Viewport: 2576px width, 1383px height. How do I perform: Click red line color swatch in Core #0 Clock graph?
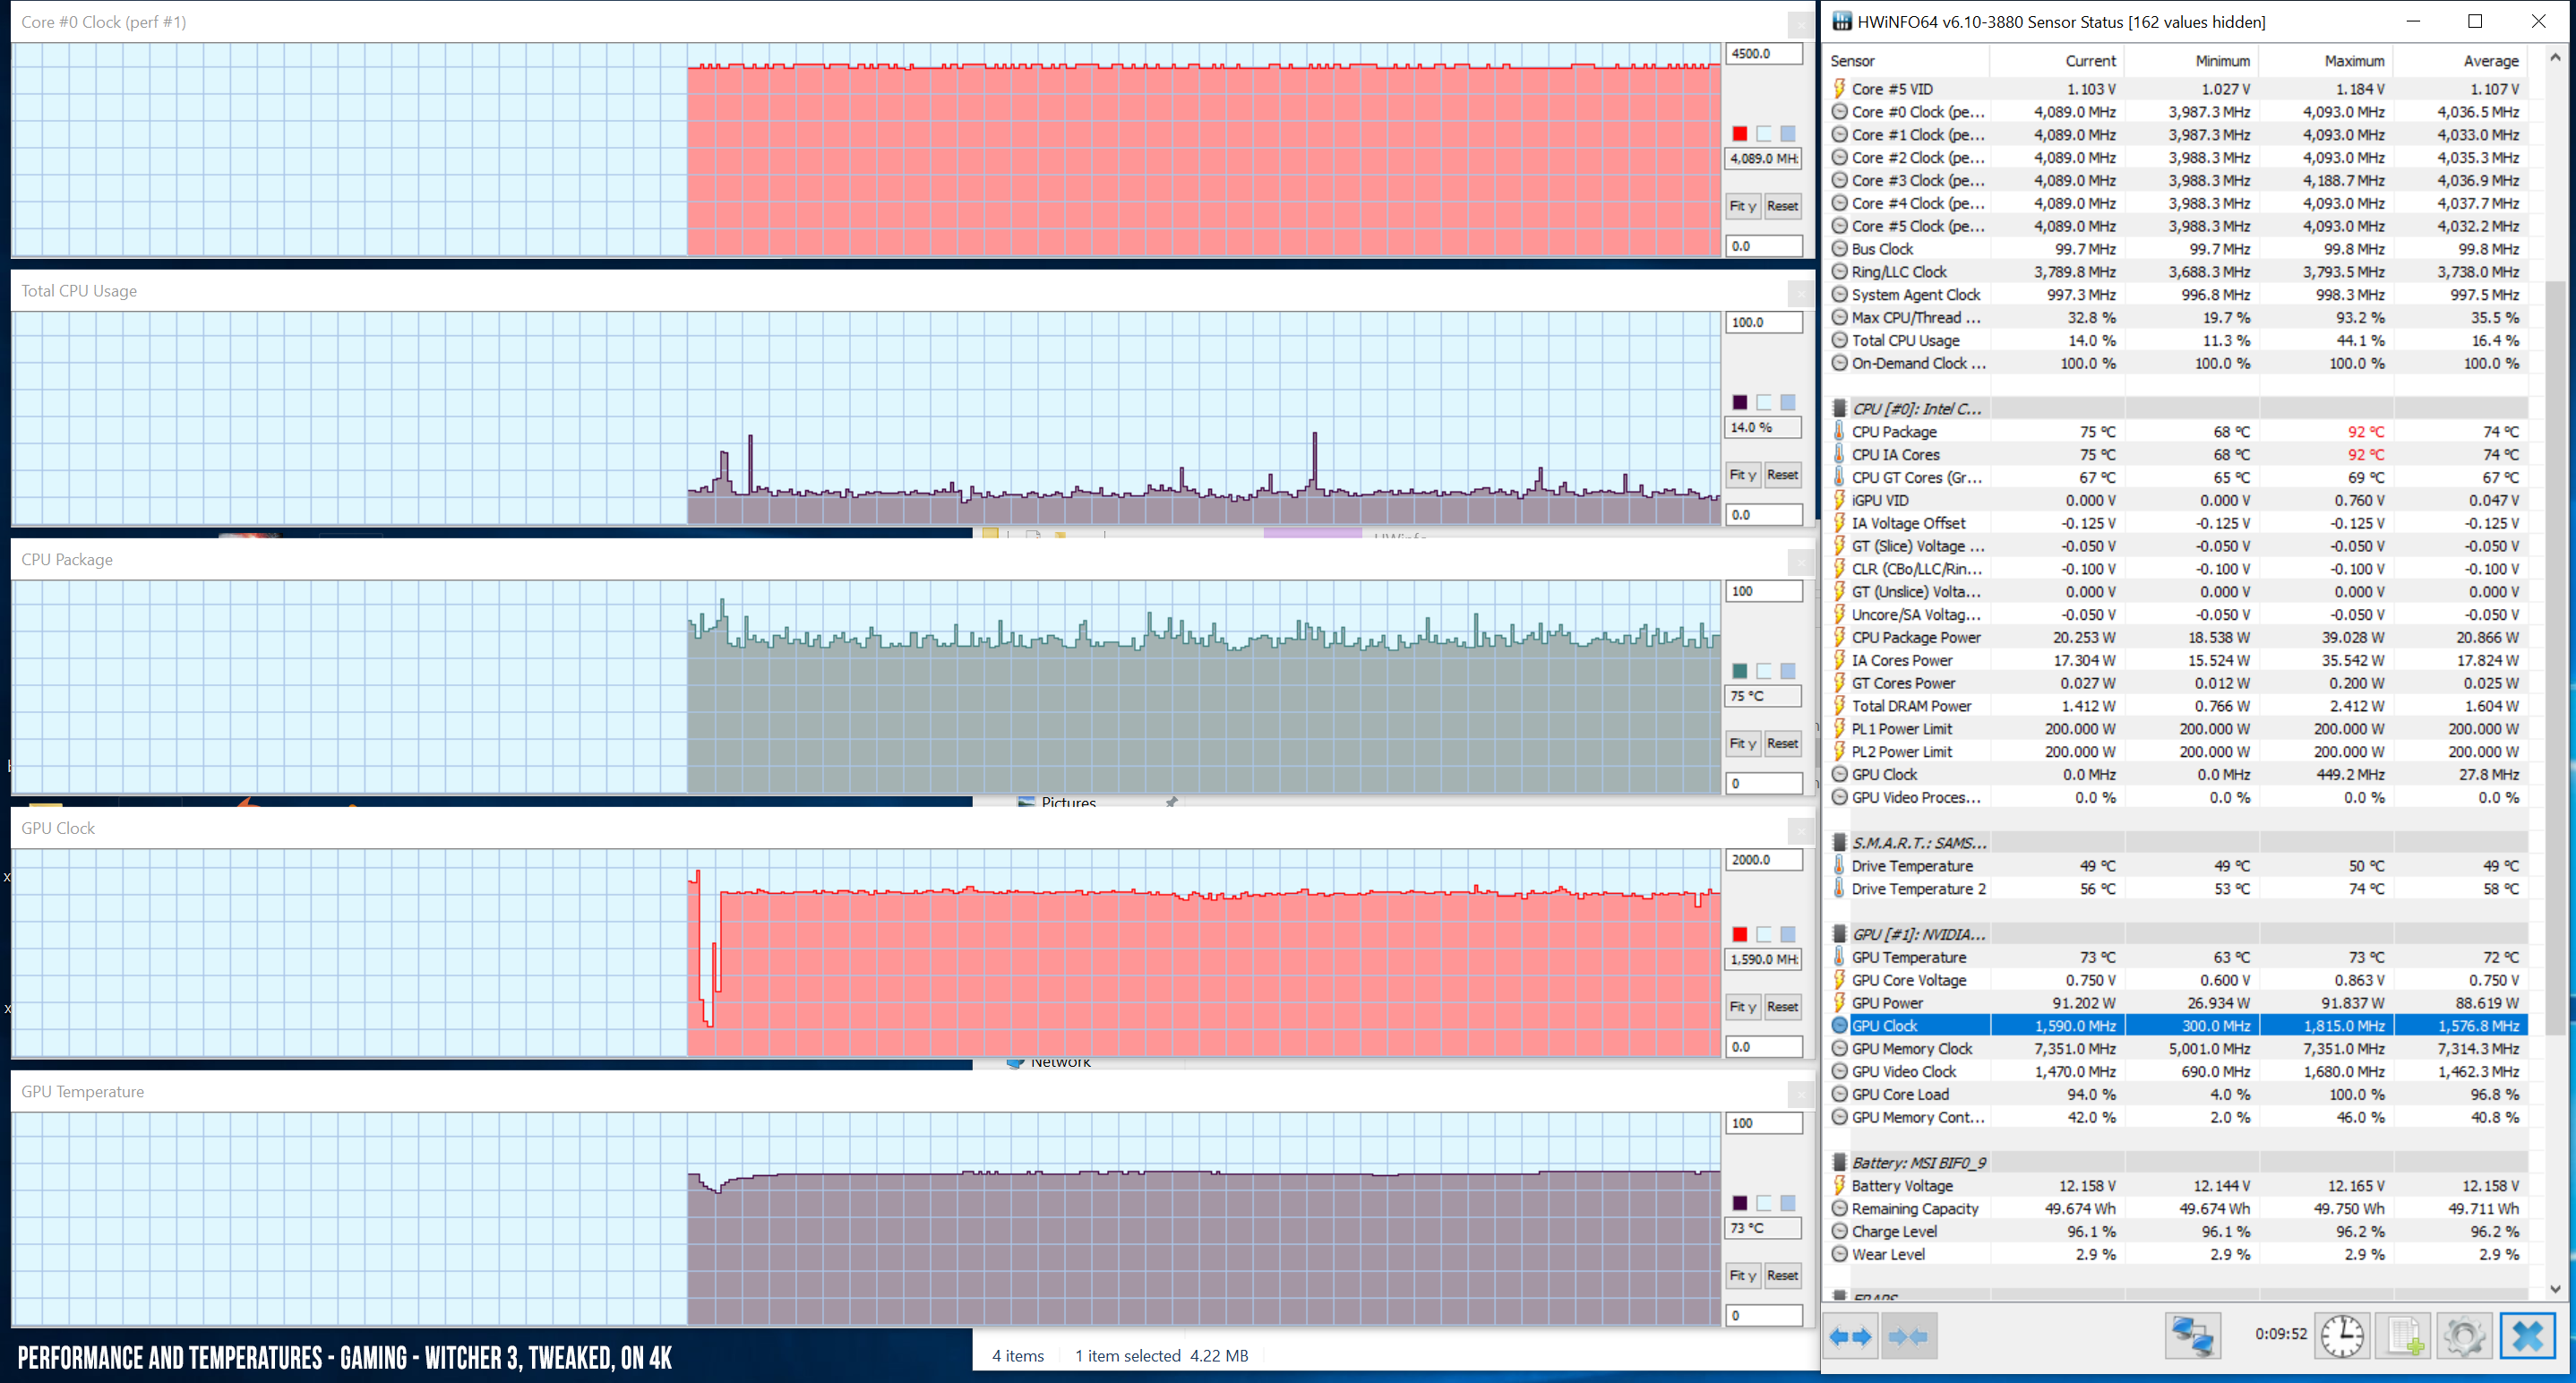1740,133
